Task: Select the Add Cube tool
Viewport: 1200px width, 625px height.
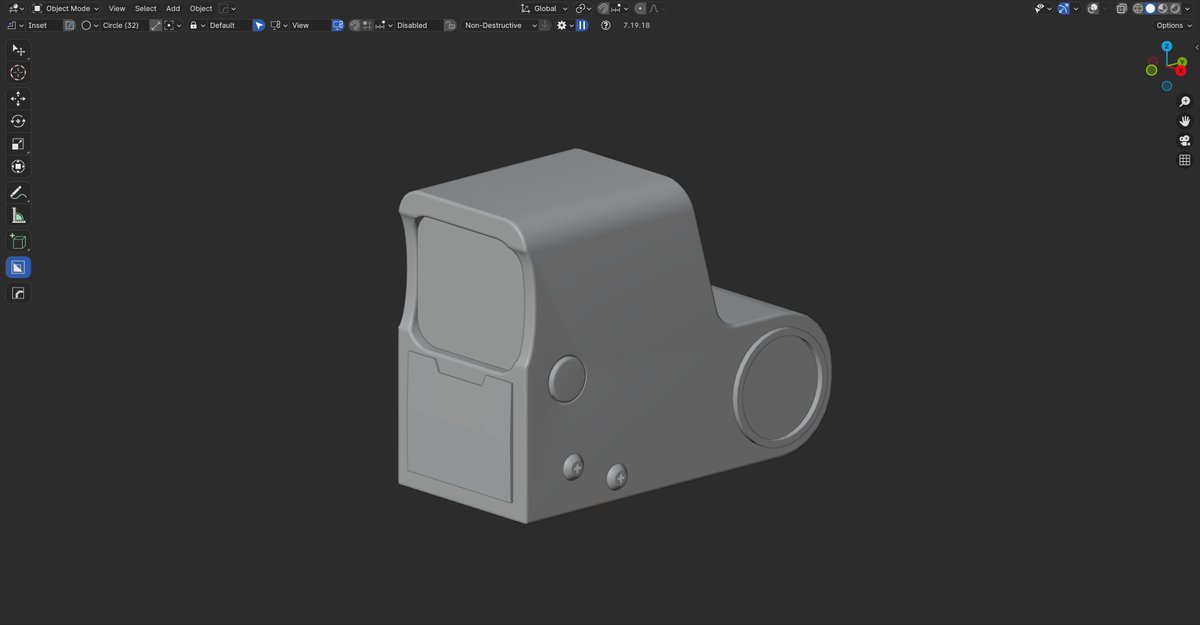Action: point(18,242)
